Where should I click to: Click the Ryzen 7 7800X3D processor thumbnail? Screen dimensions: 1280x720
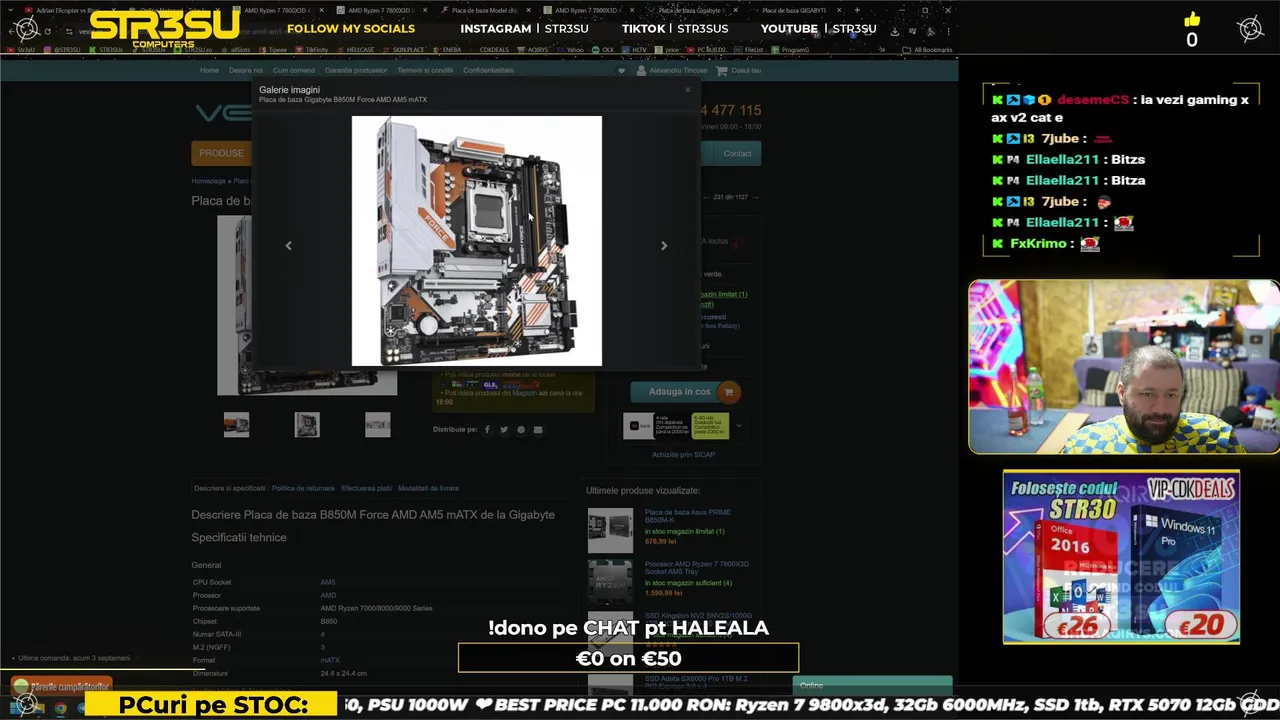(610, 582)
